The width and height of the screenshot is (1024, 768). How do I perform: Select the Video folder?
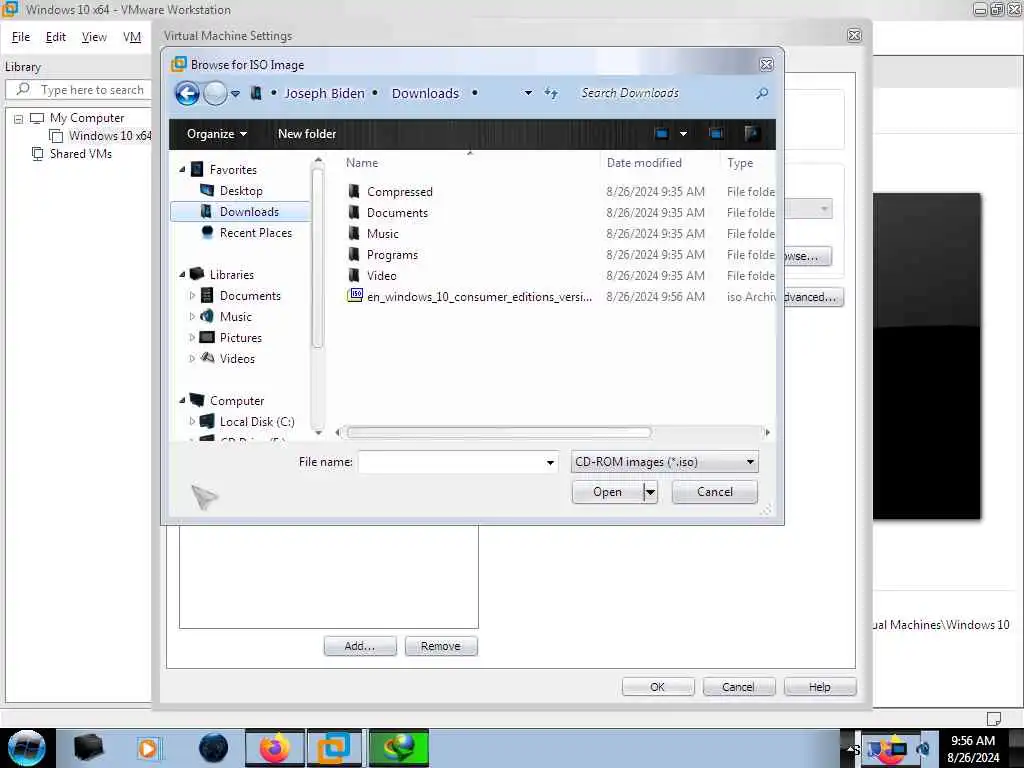381,276
